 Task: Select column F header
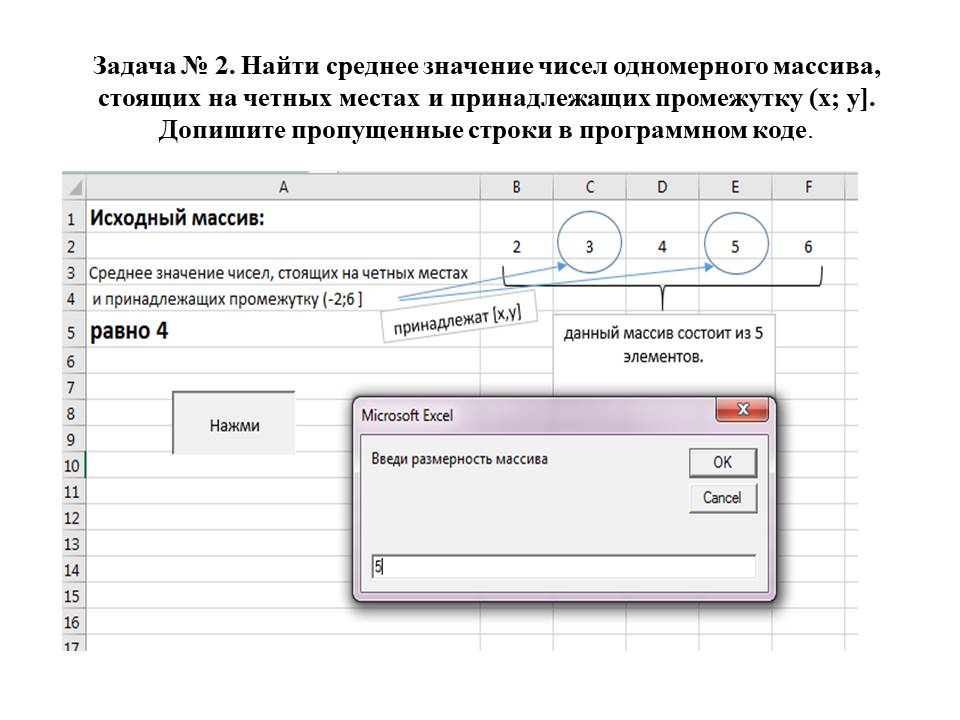click(807, 187)
